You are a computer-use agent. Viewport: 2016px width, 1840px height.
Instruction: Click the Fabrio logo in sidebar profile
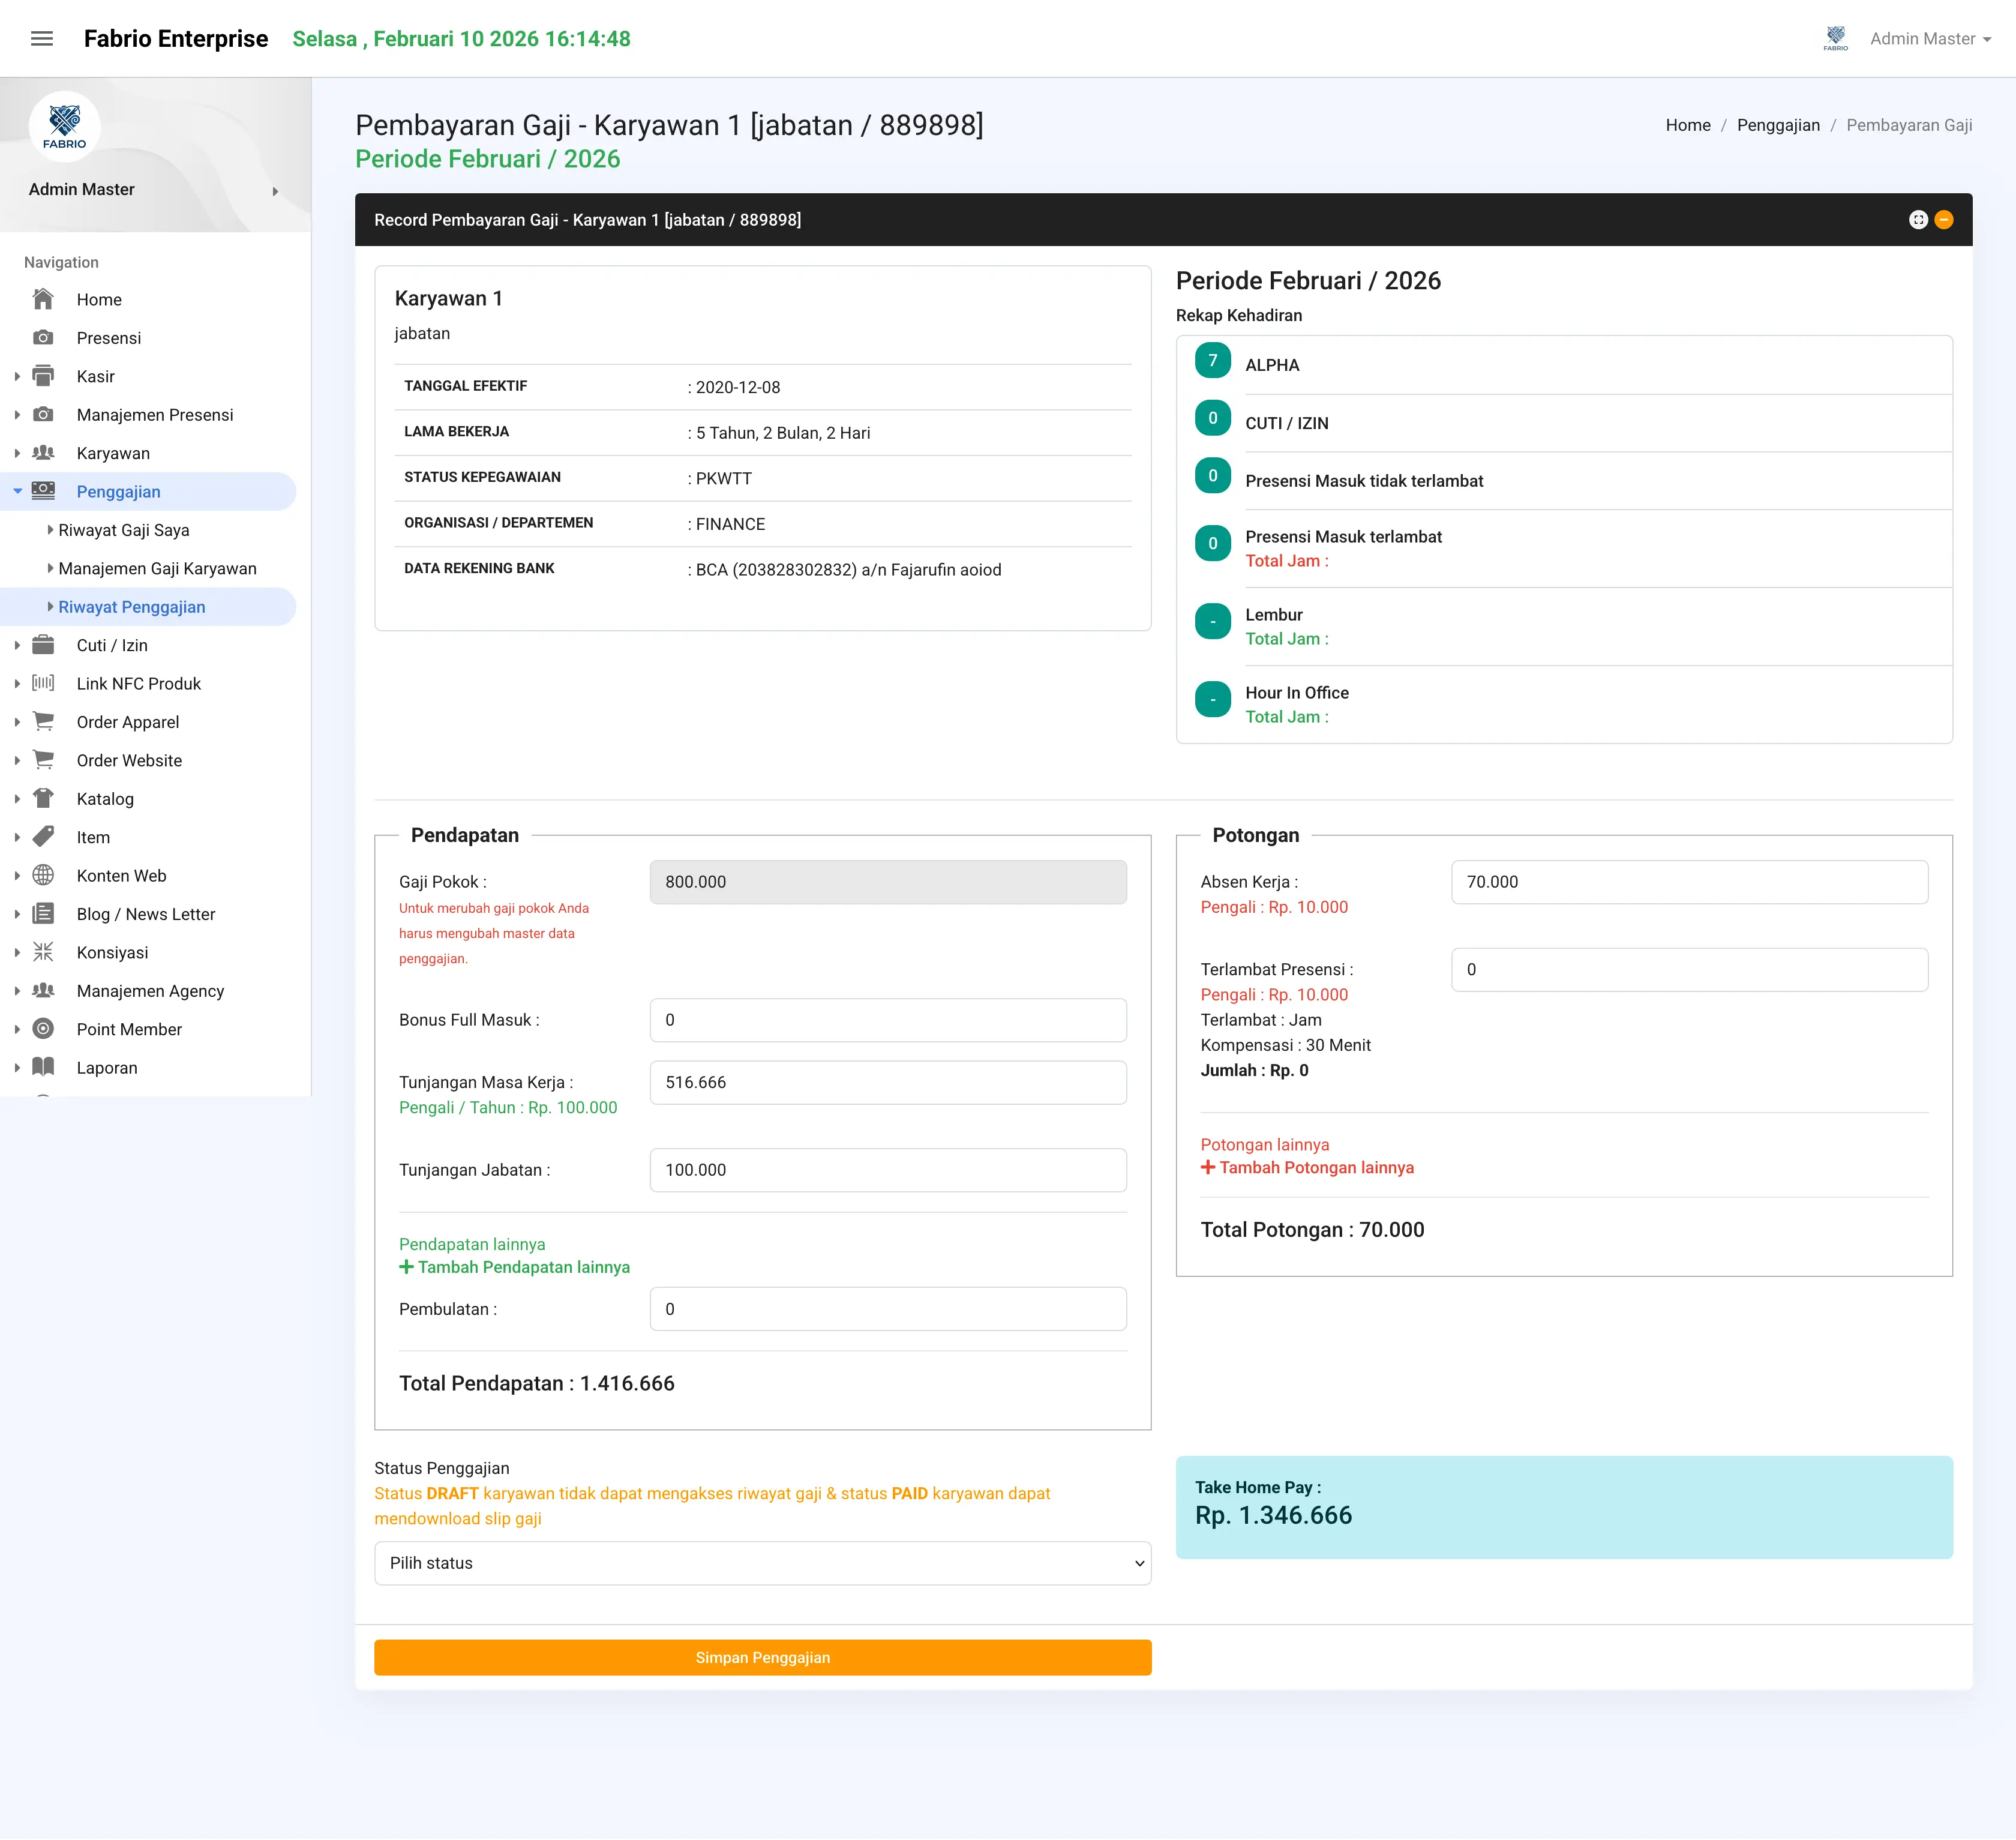[x=65, y=127]
